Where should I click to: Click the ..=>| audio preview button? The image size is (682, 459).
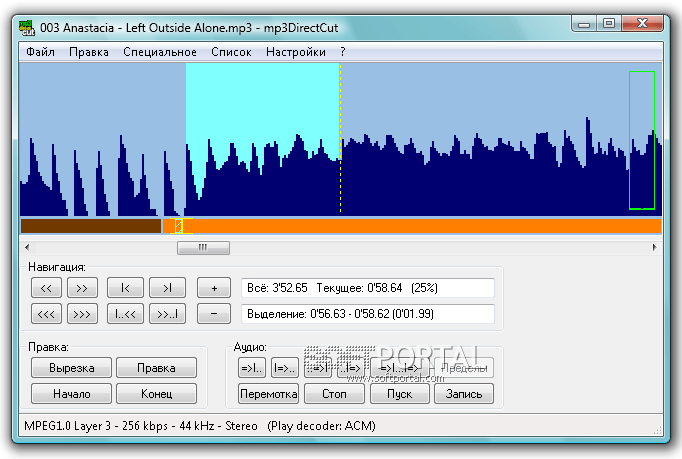318,368
